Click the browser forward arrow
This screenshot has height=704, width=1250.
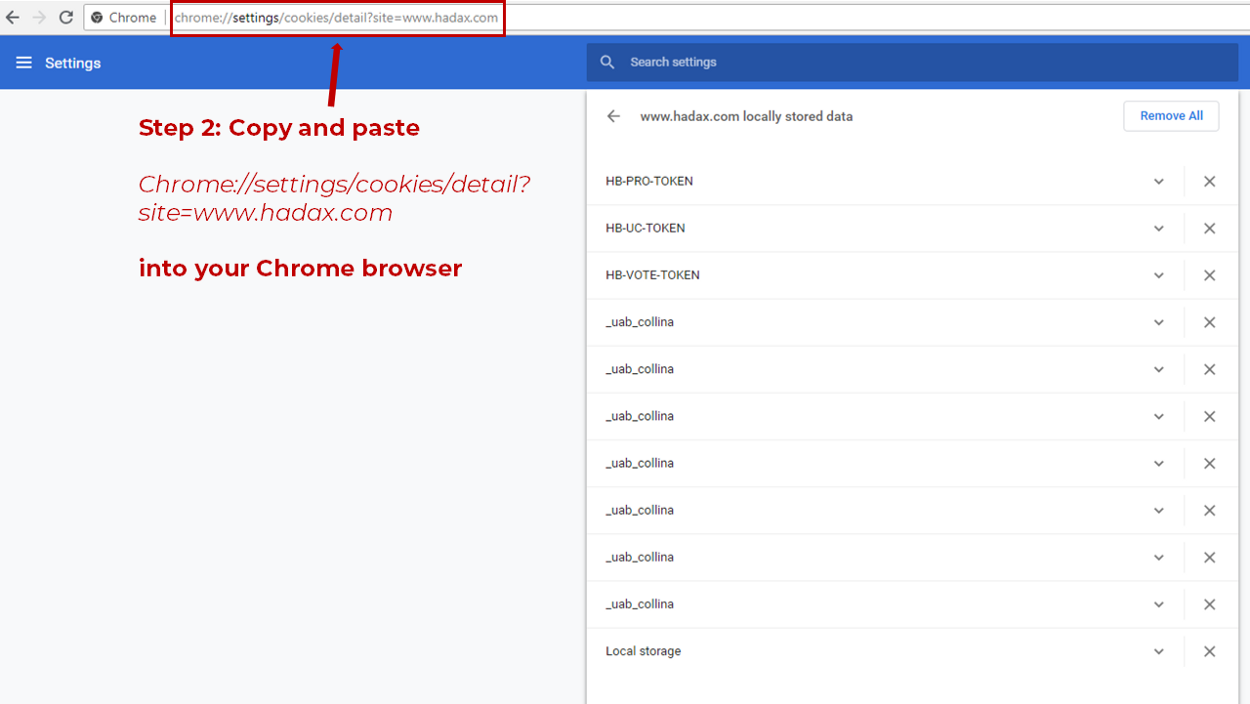(39, 17)
